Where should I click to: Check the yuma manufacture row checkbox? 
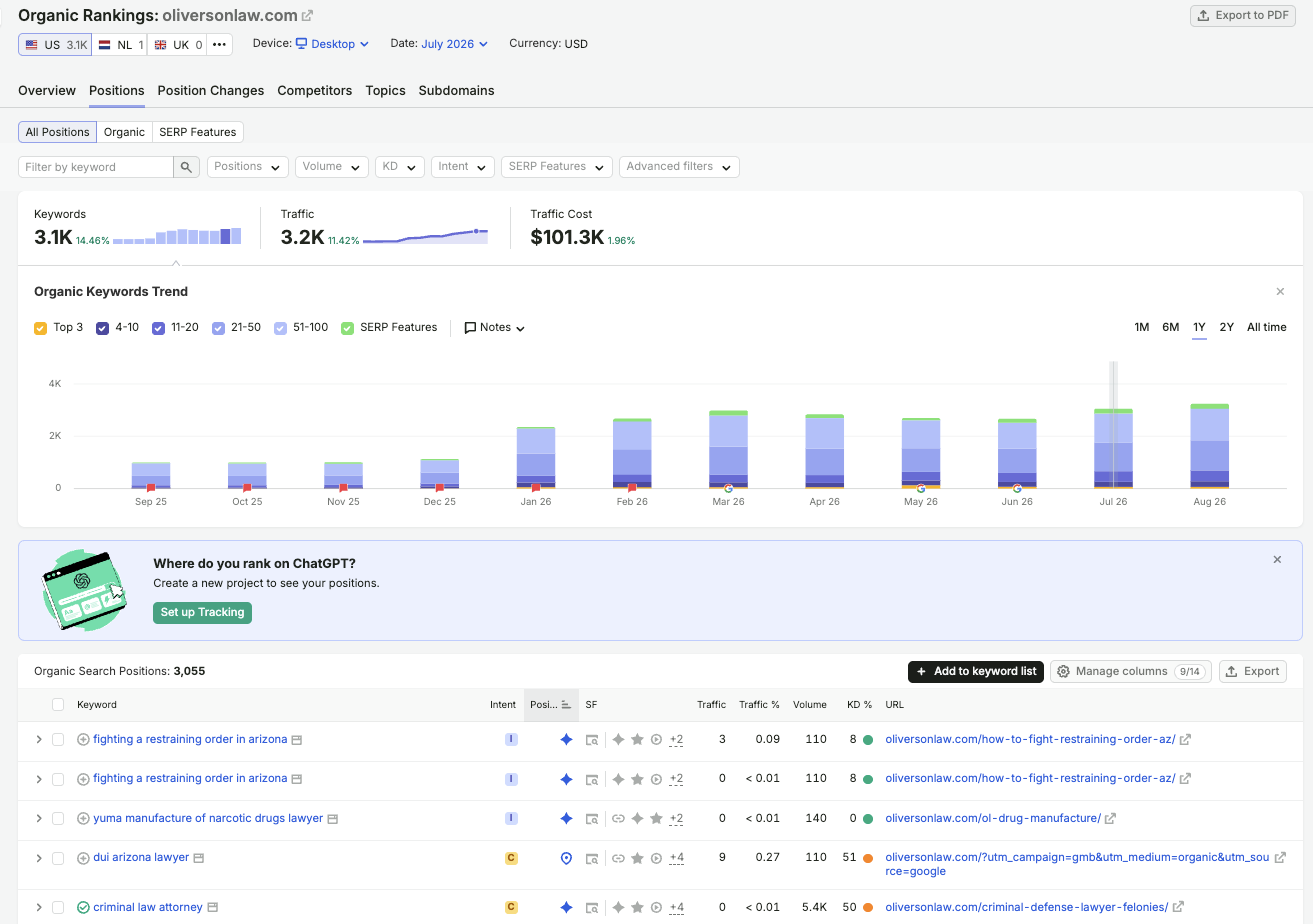tap(58, 818)
